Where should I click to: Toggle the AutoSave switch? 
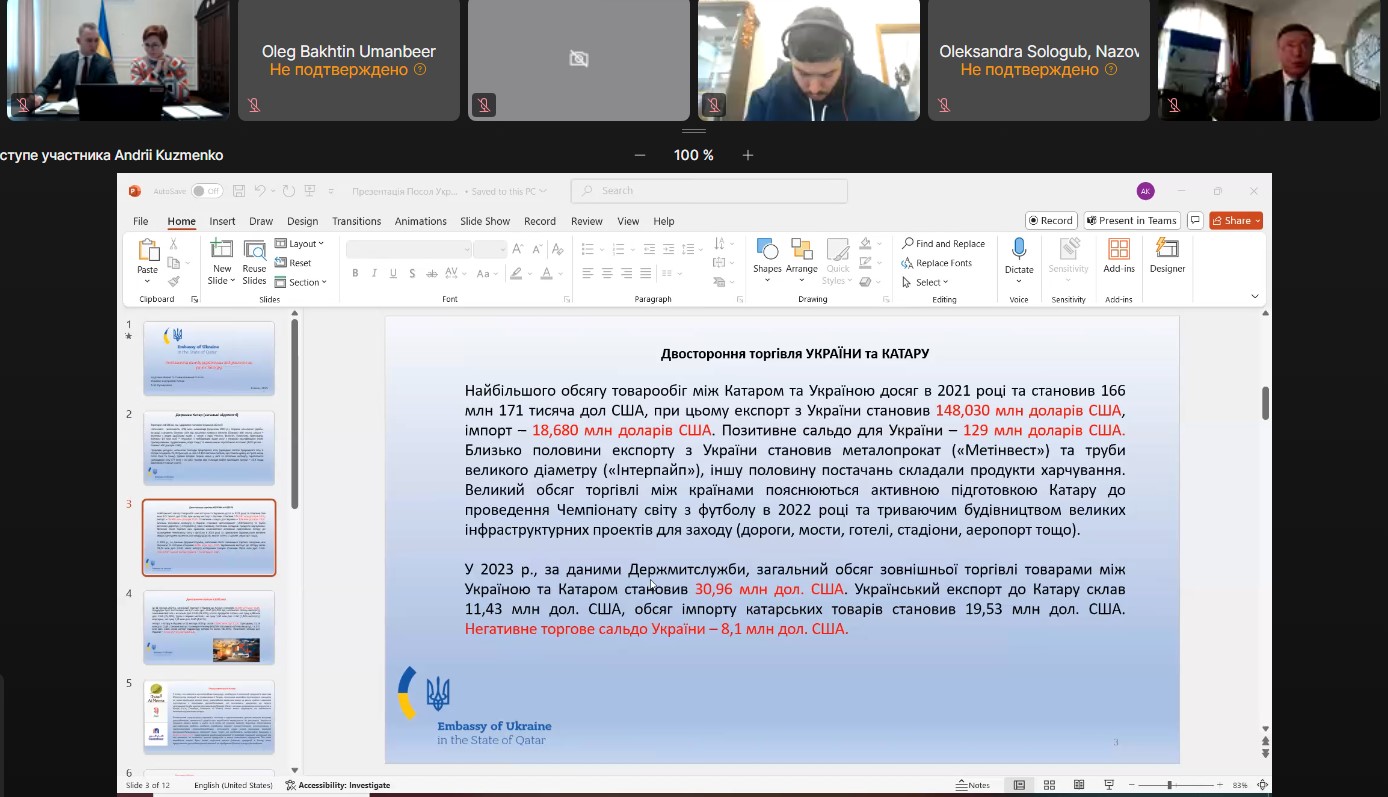click(x=207, y=191)
